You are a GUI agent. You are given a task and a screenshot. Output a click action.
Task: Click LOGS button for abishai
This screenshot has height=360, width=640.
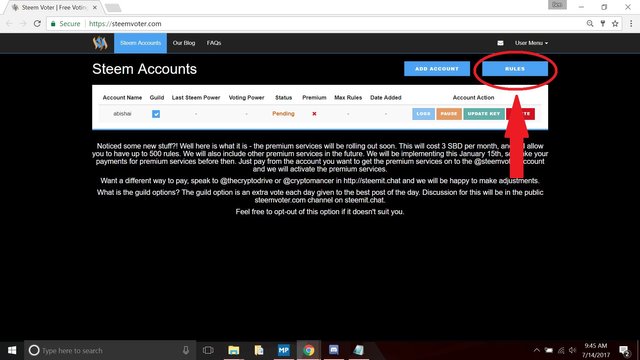(423, 114)
